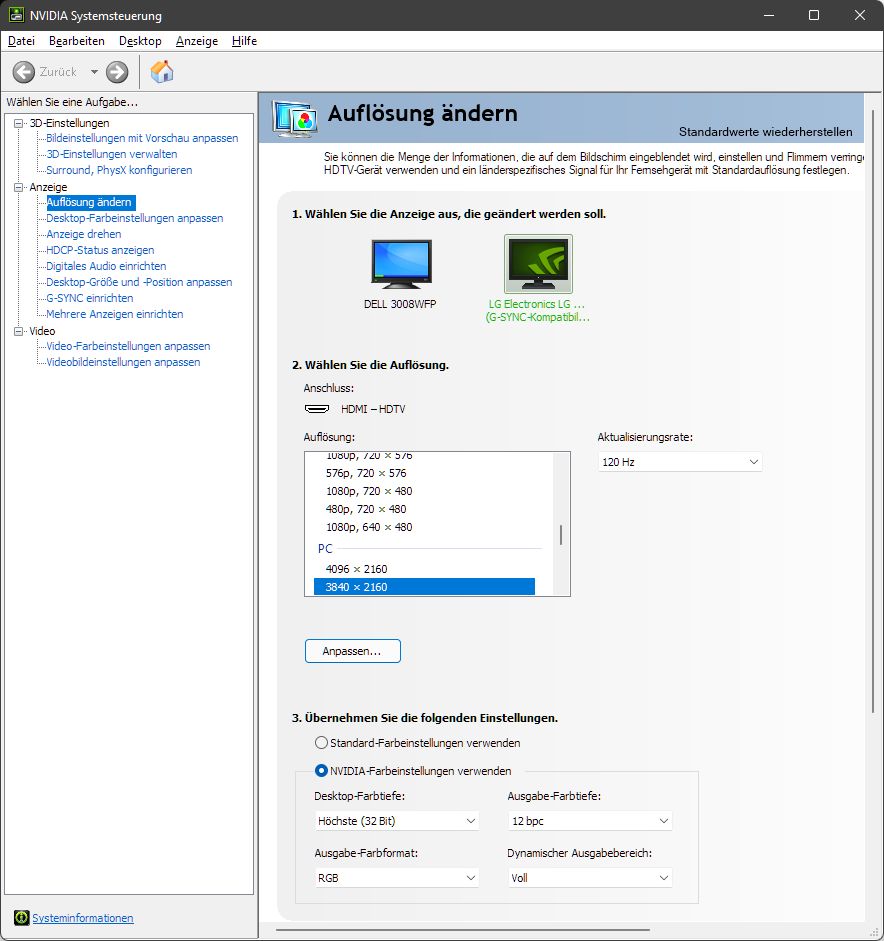884x941 pixels.
Task: Choose Standard-Farbeinstellungen verwenden radio button
Action: click(x=321, y=743)
